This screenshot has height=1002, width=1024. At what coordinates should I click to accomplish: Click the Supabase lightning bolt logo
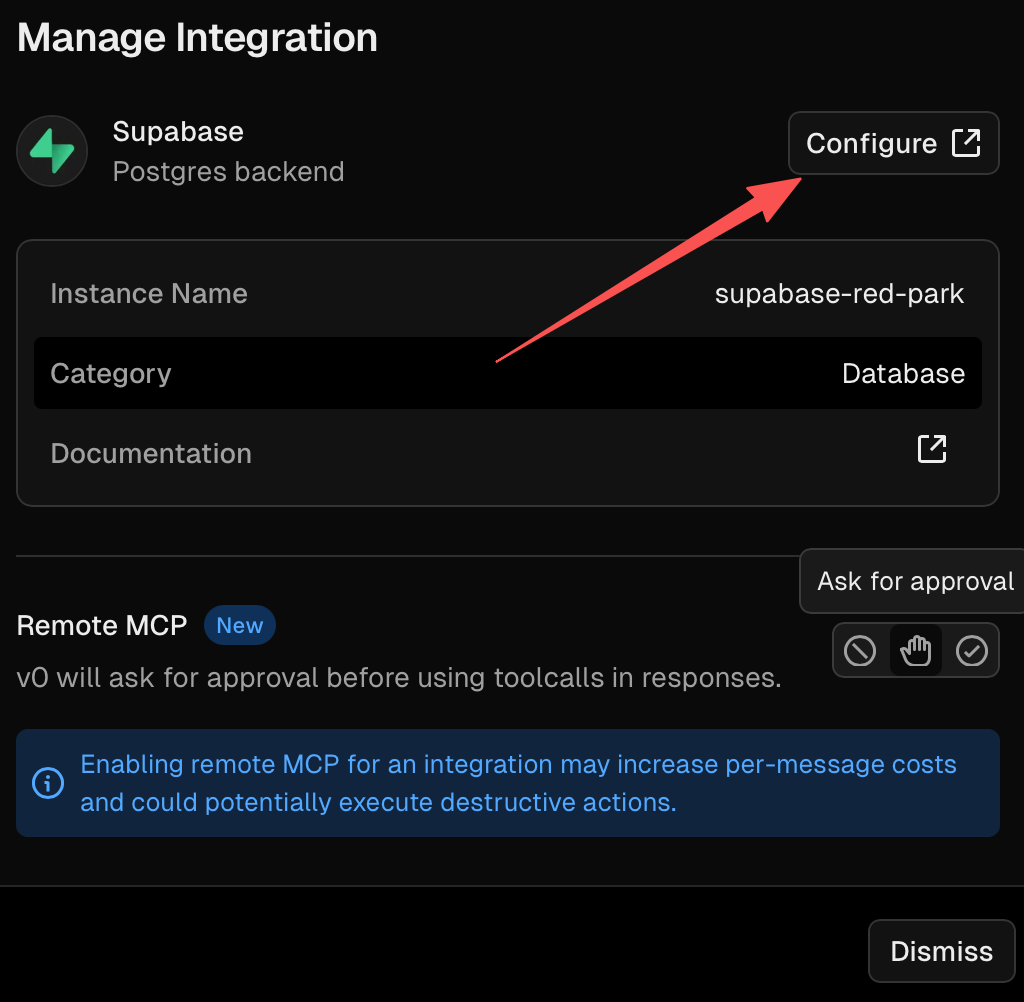52,151
